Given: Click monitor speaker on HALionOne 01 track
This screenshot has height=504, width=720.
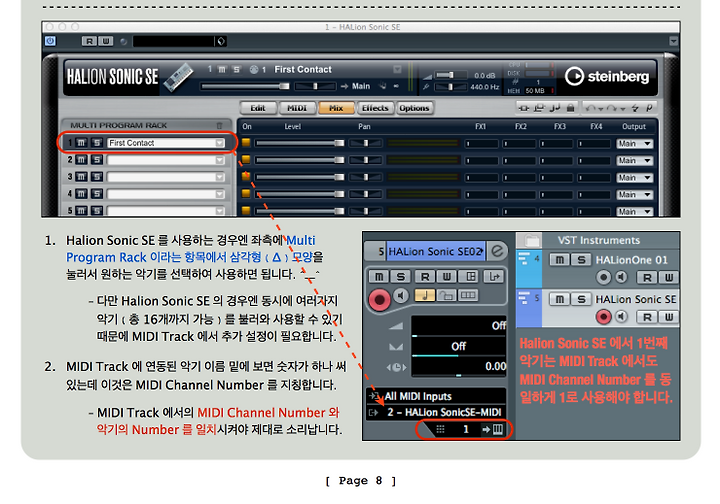Looking at the screenshot, I should [621, 277].
